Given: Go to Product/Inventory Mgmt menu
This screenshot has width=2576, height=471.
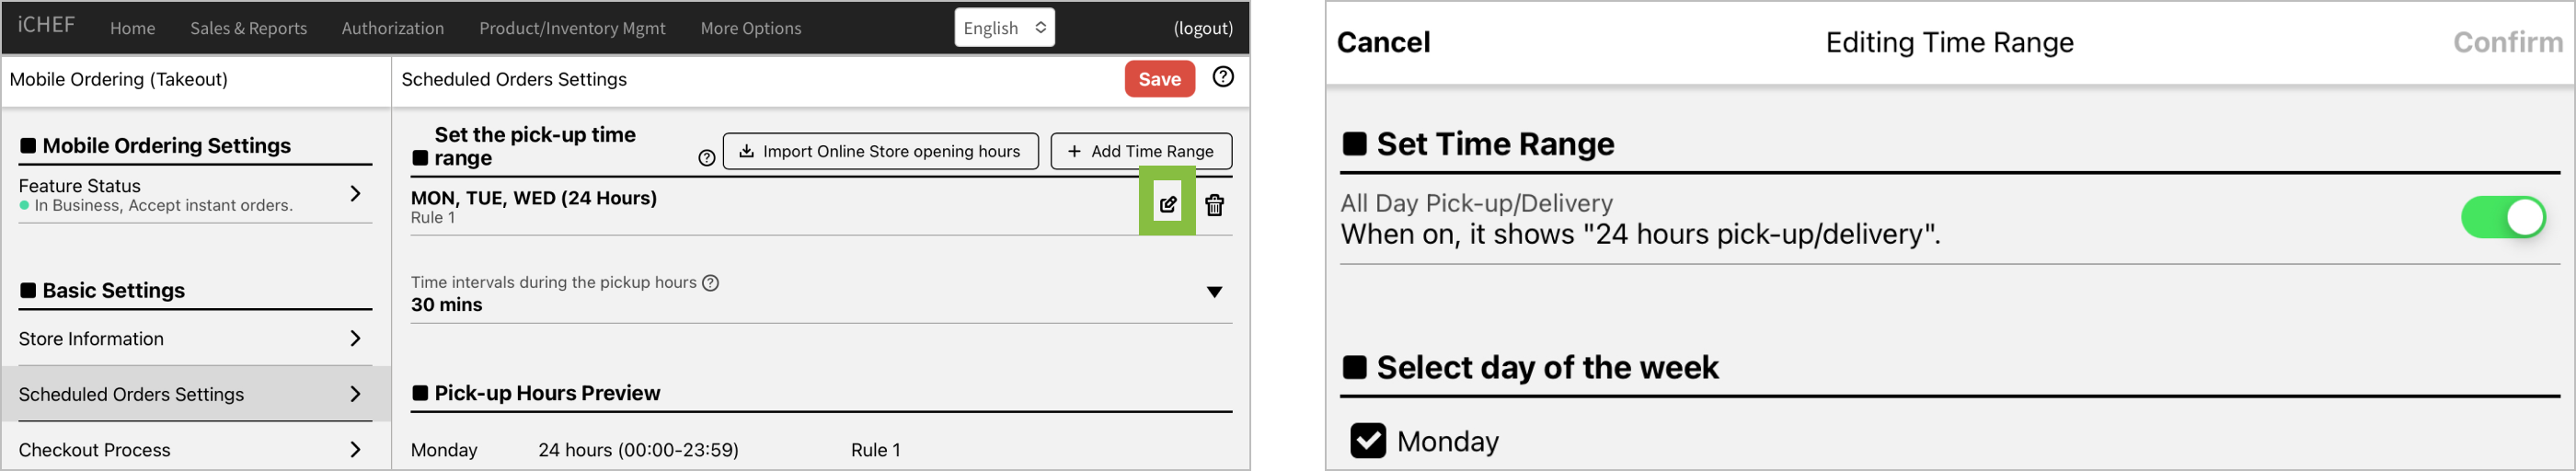Looking at the screenshot, I should (x=572, y=28).
